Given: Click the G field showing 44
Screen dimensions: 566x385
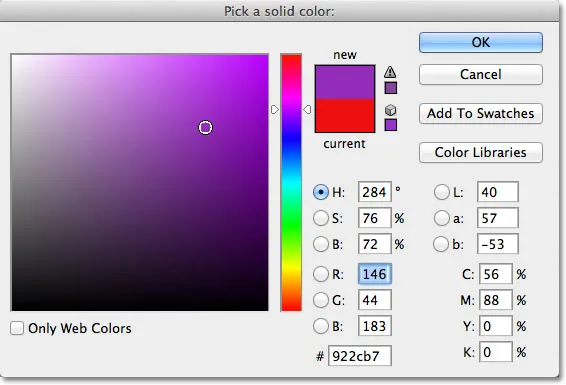Looking at the screenshot, I should pyautogui.click(x=375, y=300).
